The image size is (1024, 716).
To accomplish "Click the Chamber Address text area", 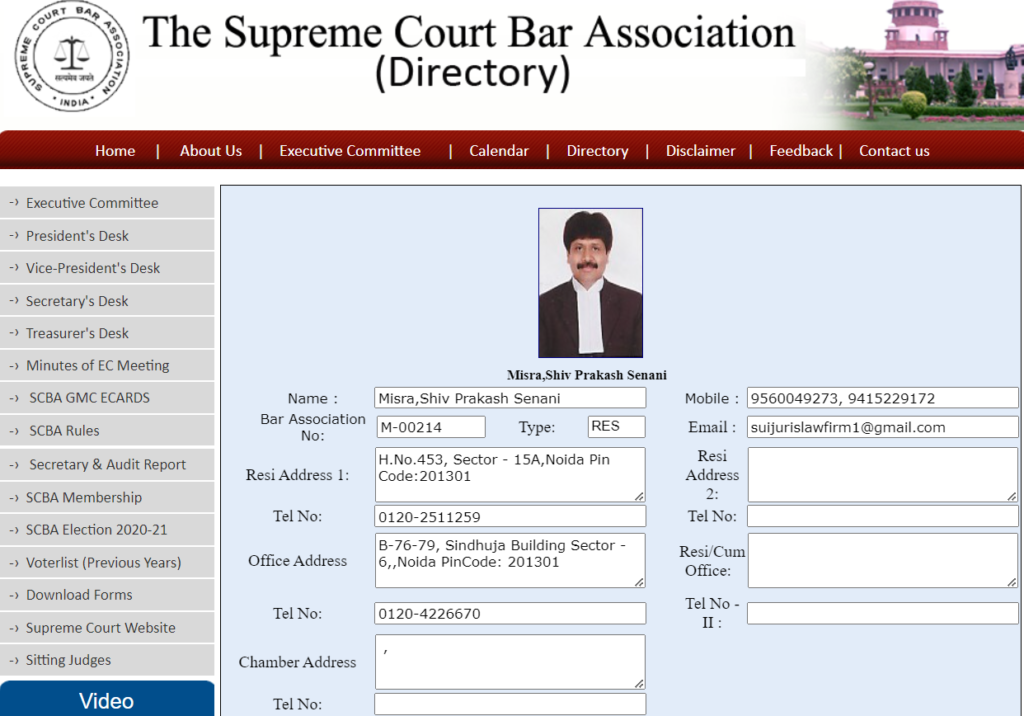I will click(x=510, y=662).
